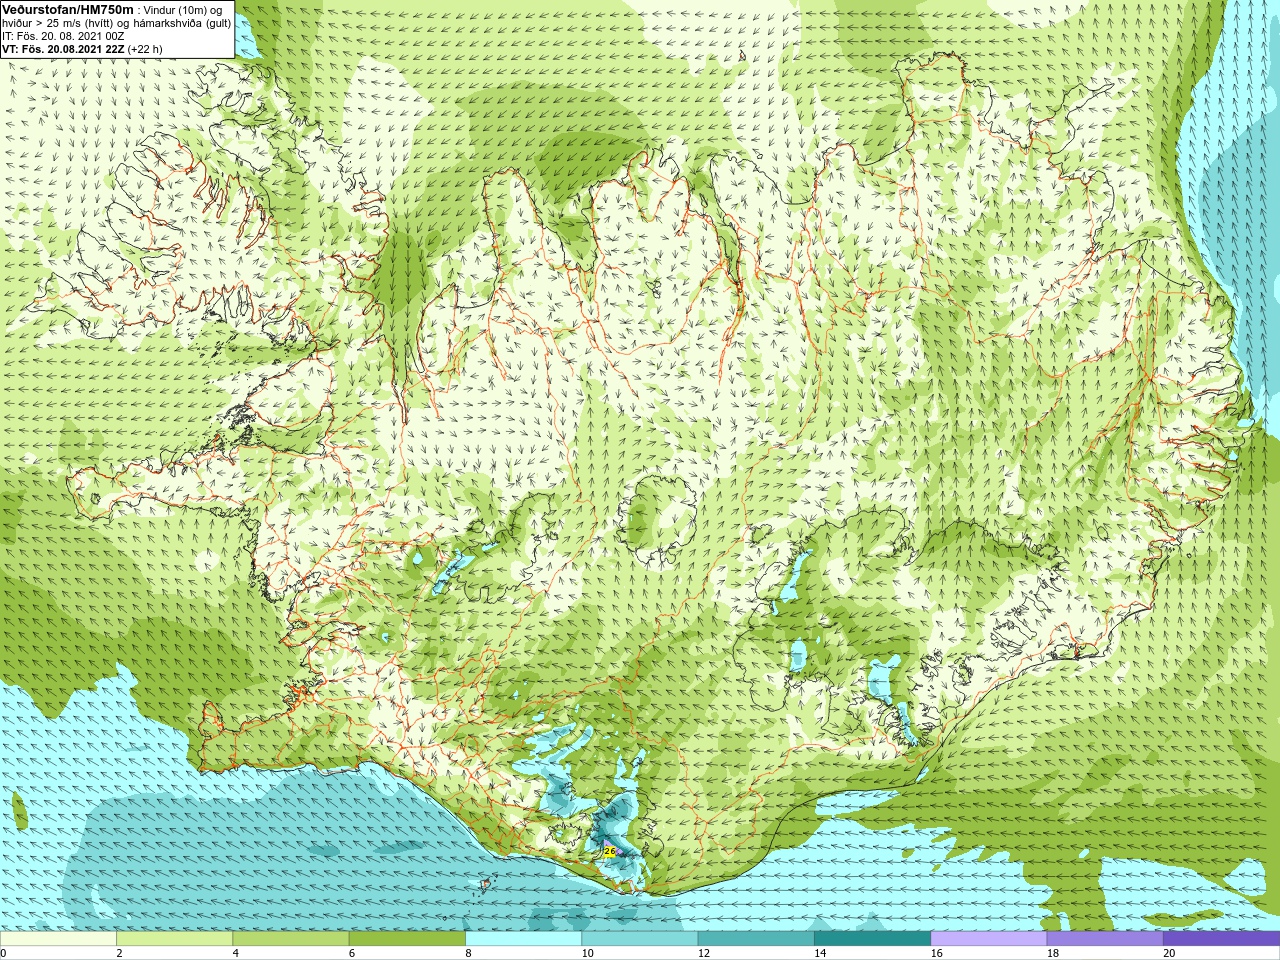Click the 'hviður > 25 m/s (hvítt)' line
Viewport: 1280px width, 960px height.
tap(59, 23)
